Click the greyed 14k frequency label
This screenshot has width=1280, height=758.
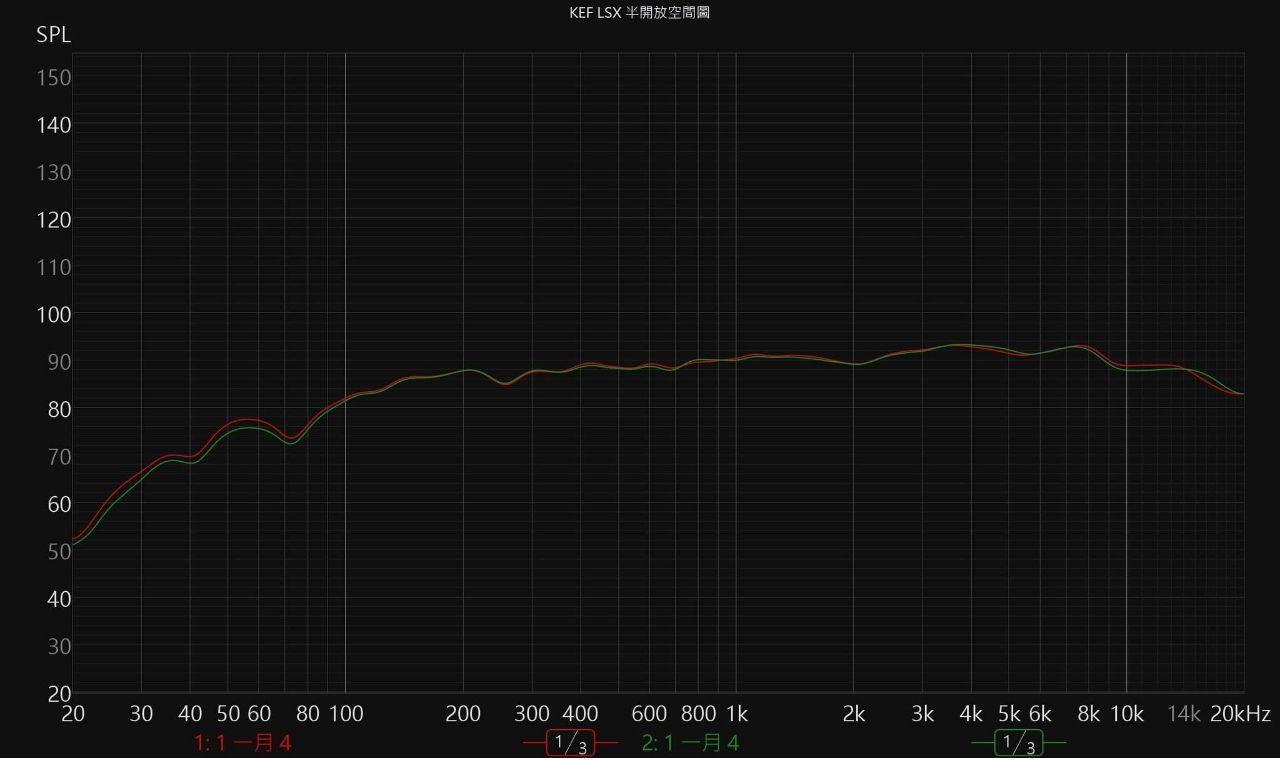[x=1184, y=714]
